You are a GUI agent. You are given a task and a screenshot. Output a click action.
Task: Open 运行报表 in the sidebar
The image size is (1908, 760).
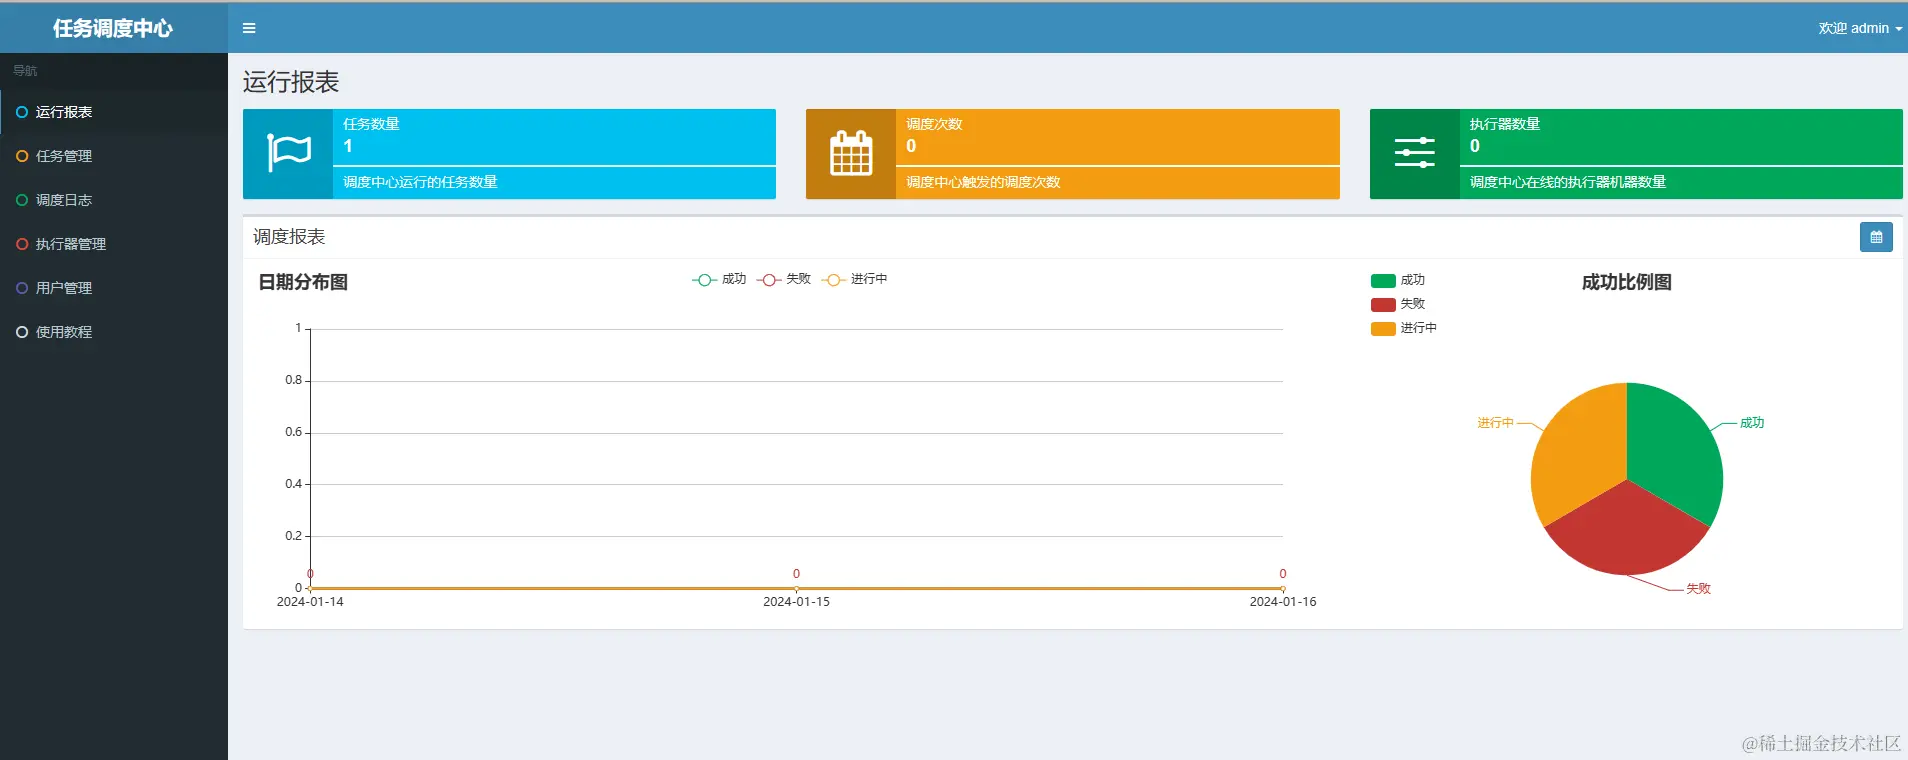pyautogui.click(x=114, y=112)
